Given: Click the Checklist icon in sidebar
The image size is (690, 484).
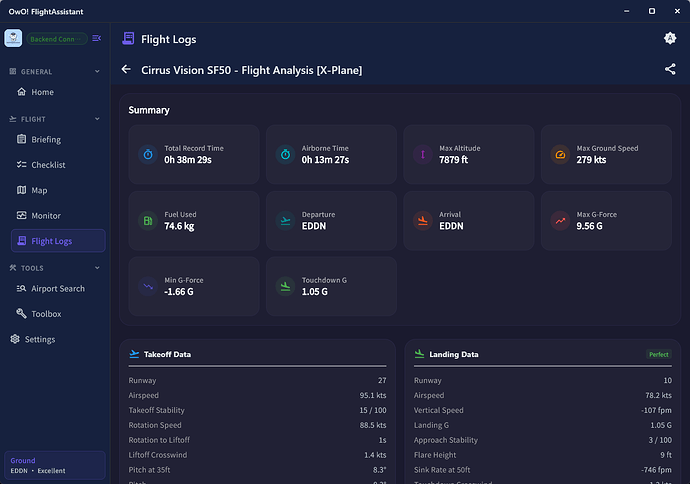Looking at the screenshot, I should 21,165.
